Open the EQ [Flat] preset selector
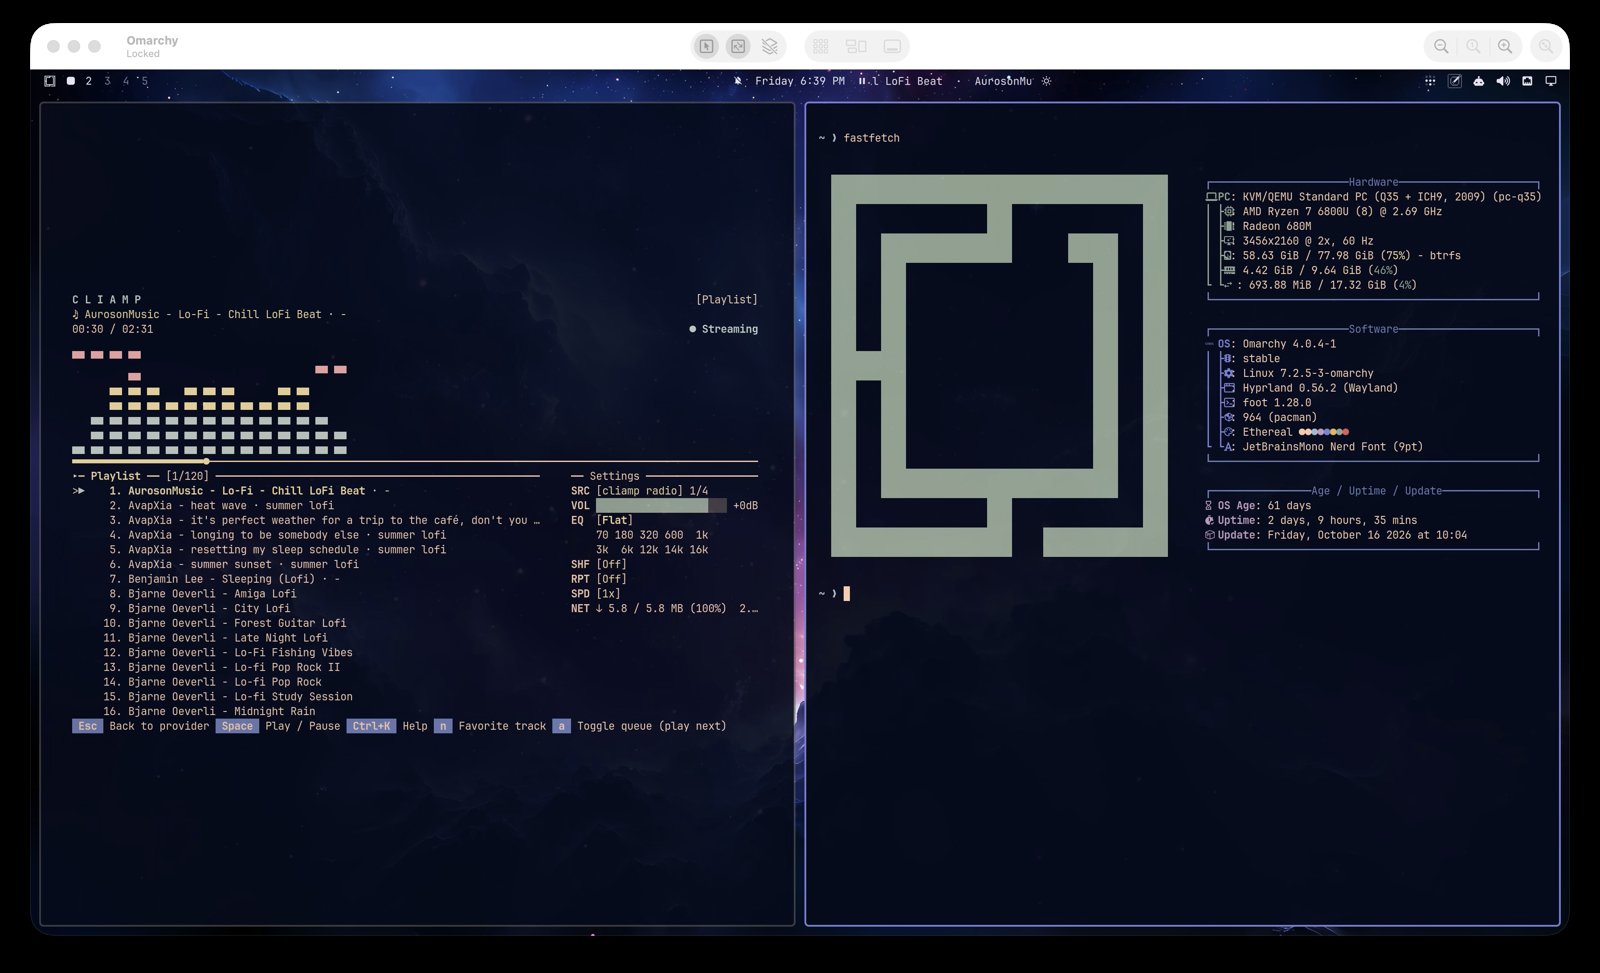The width and height of the screenshot is (1600, 973). [602, 520]
